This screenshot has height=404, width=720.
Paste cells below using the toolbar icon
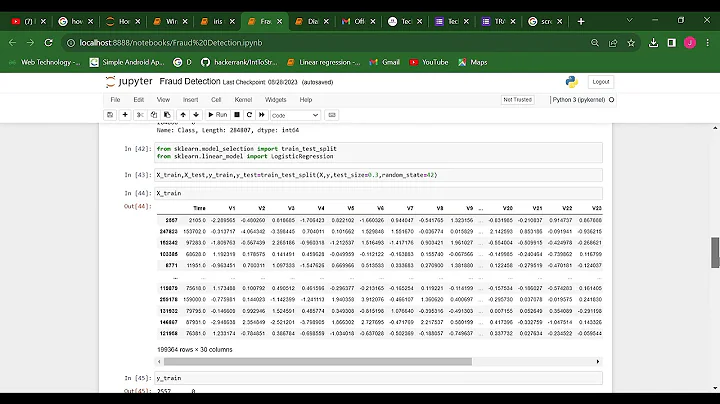click(x=167, y=115)
